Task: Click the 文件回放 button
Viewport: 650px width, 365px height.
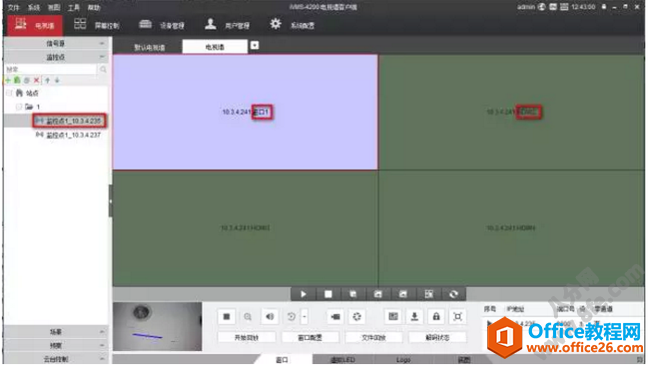Action: point(374,338)
